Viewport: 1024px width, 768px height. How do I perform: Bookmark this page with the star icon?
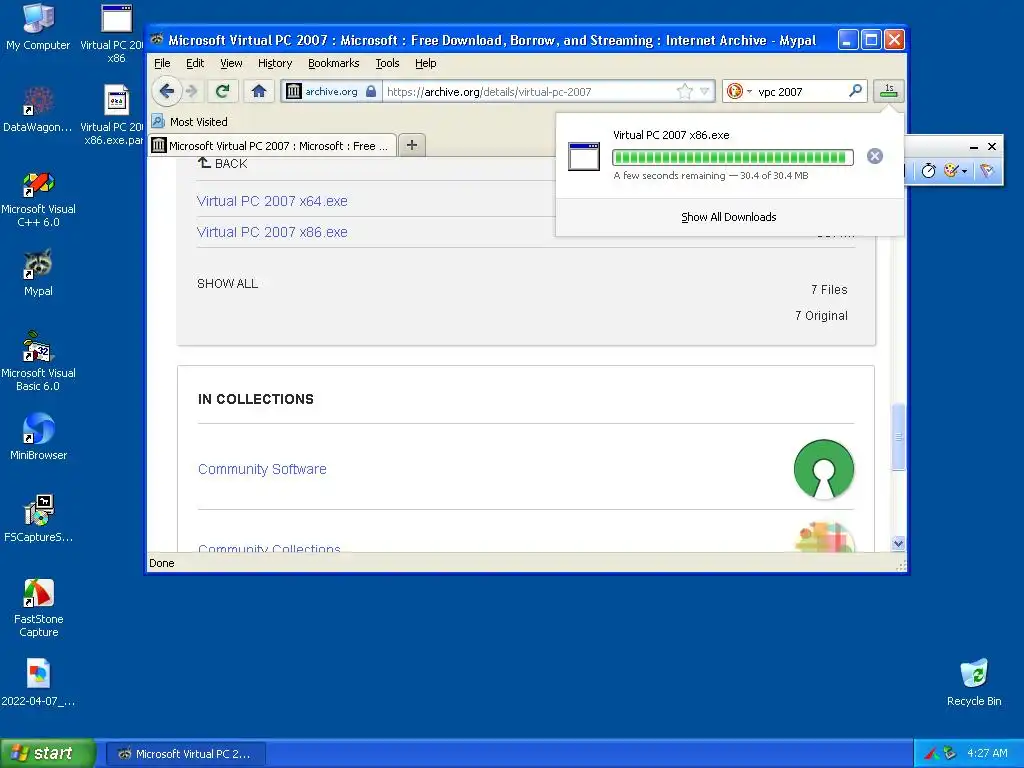[x=684, y=91]
